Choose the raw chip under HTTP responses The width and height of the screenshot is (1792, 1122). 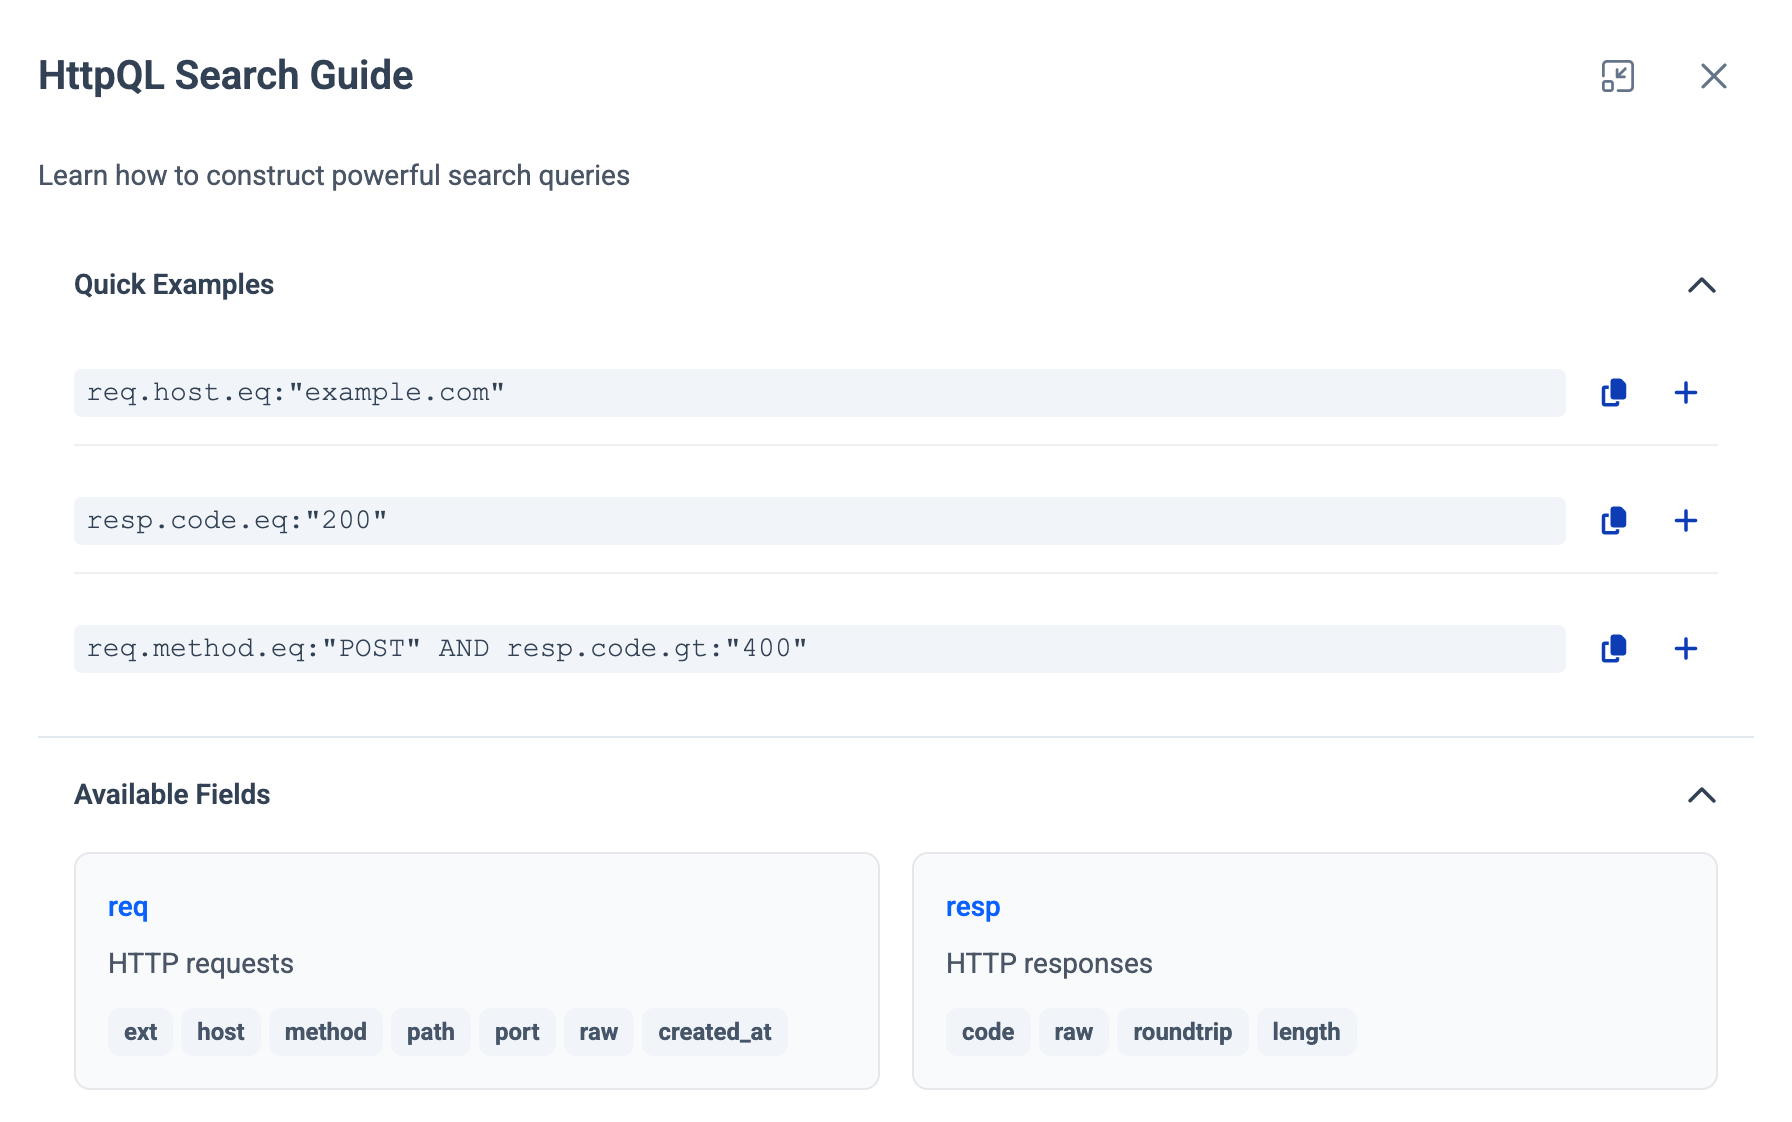(x=1073, y=1032)
